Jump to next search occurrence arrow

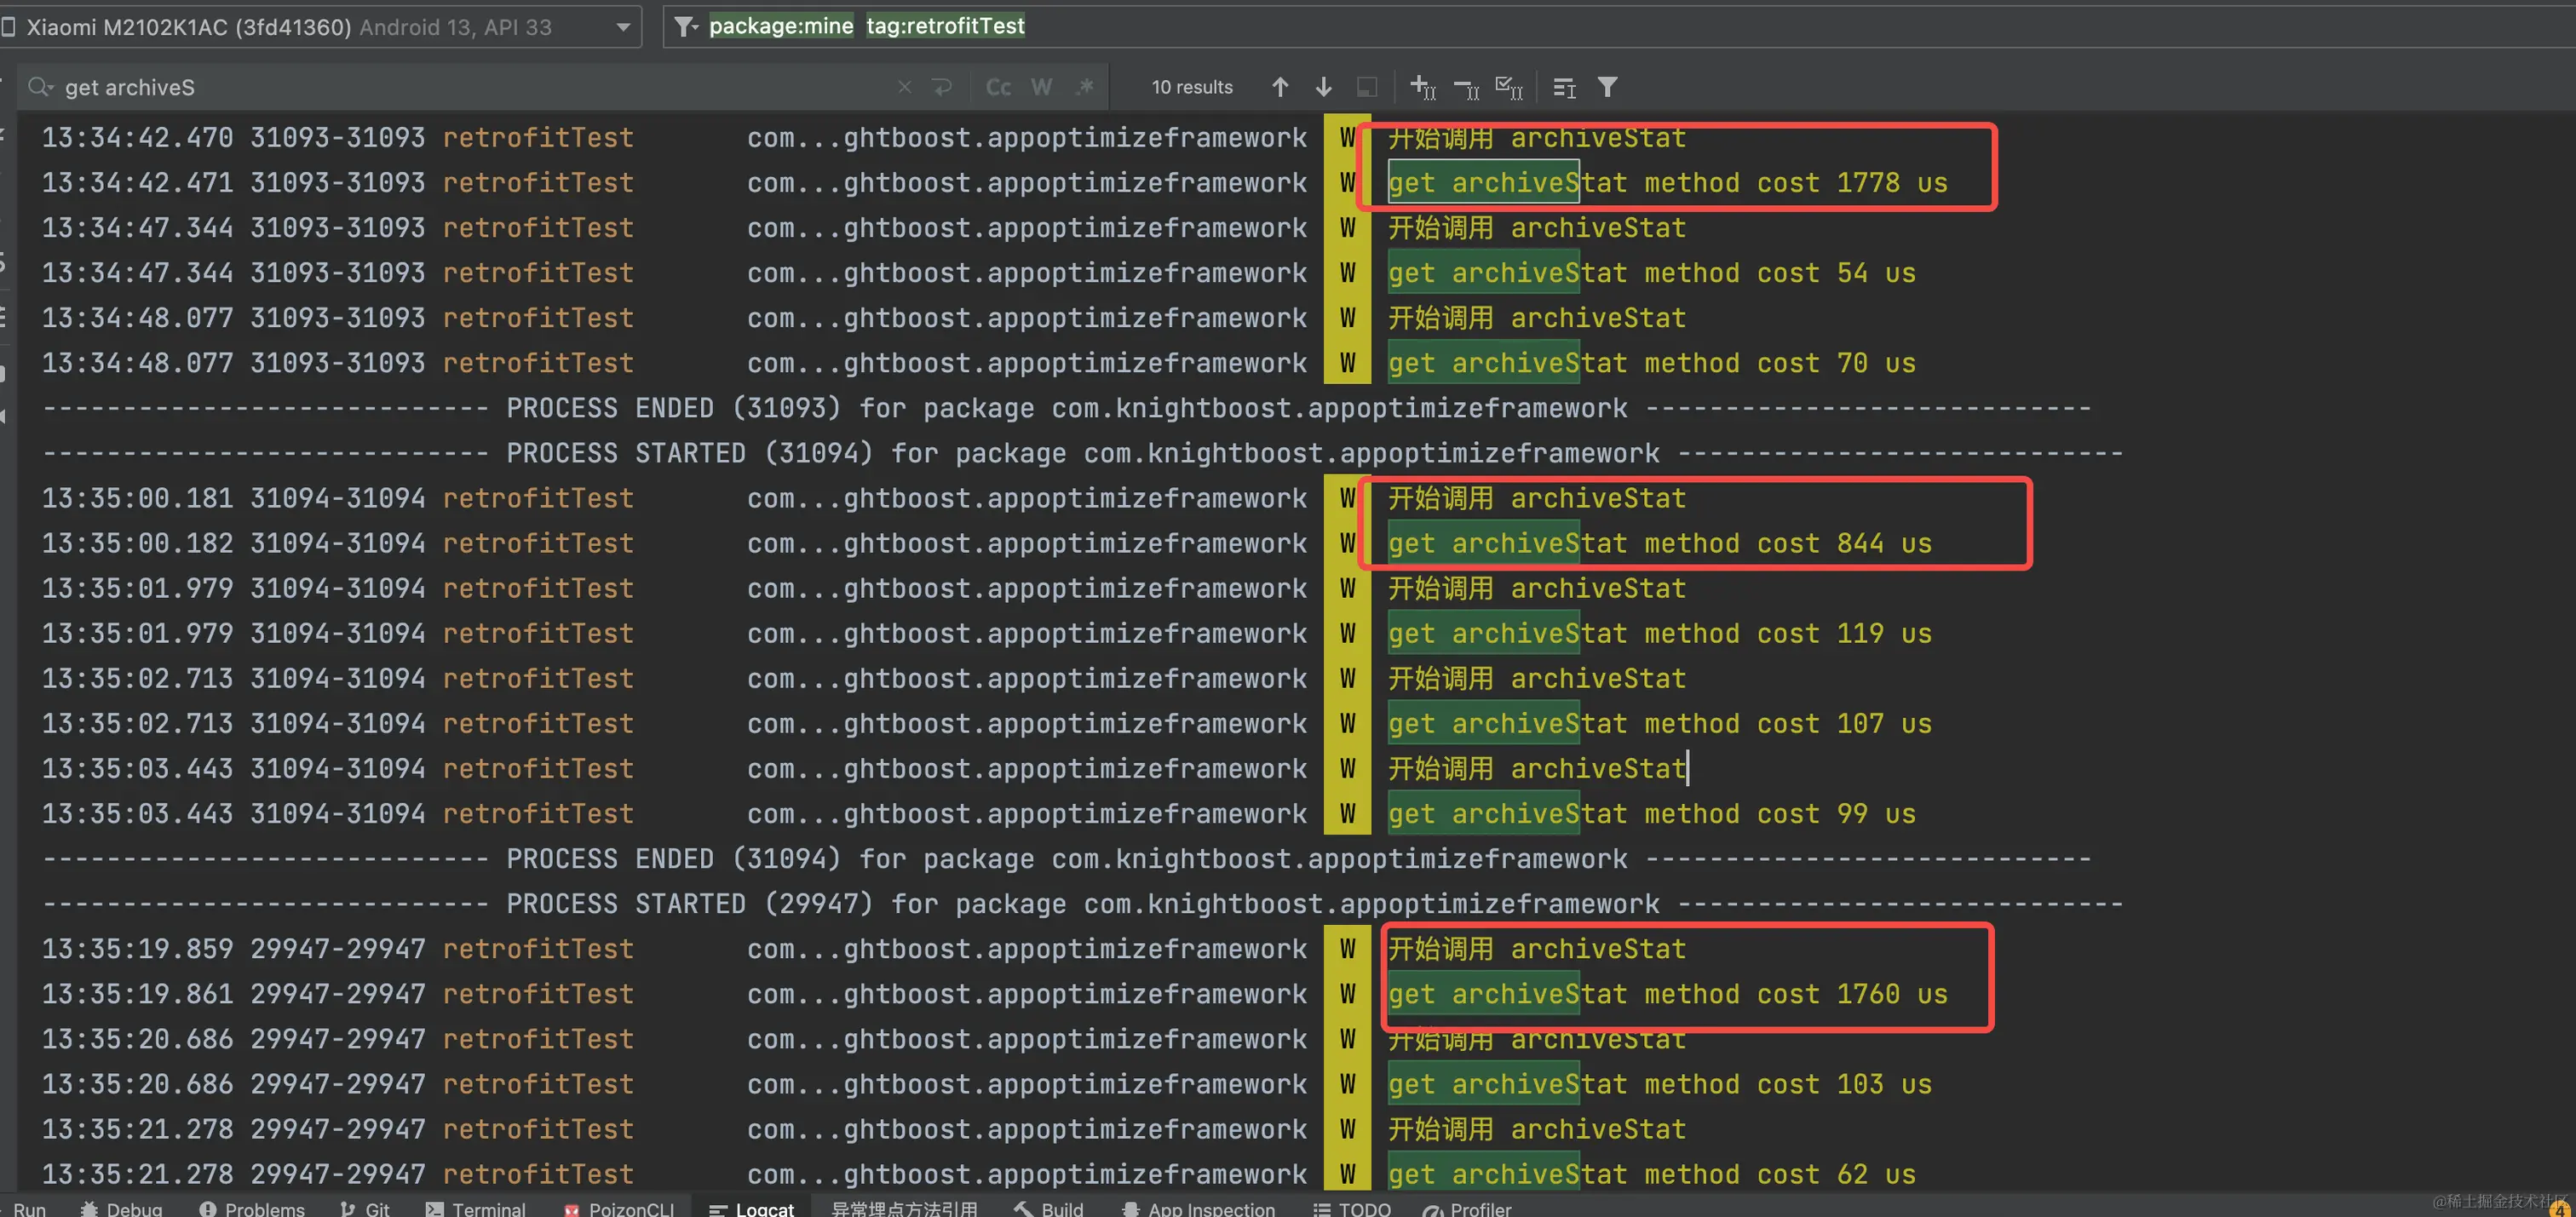(1323, 87)
